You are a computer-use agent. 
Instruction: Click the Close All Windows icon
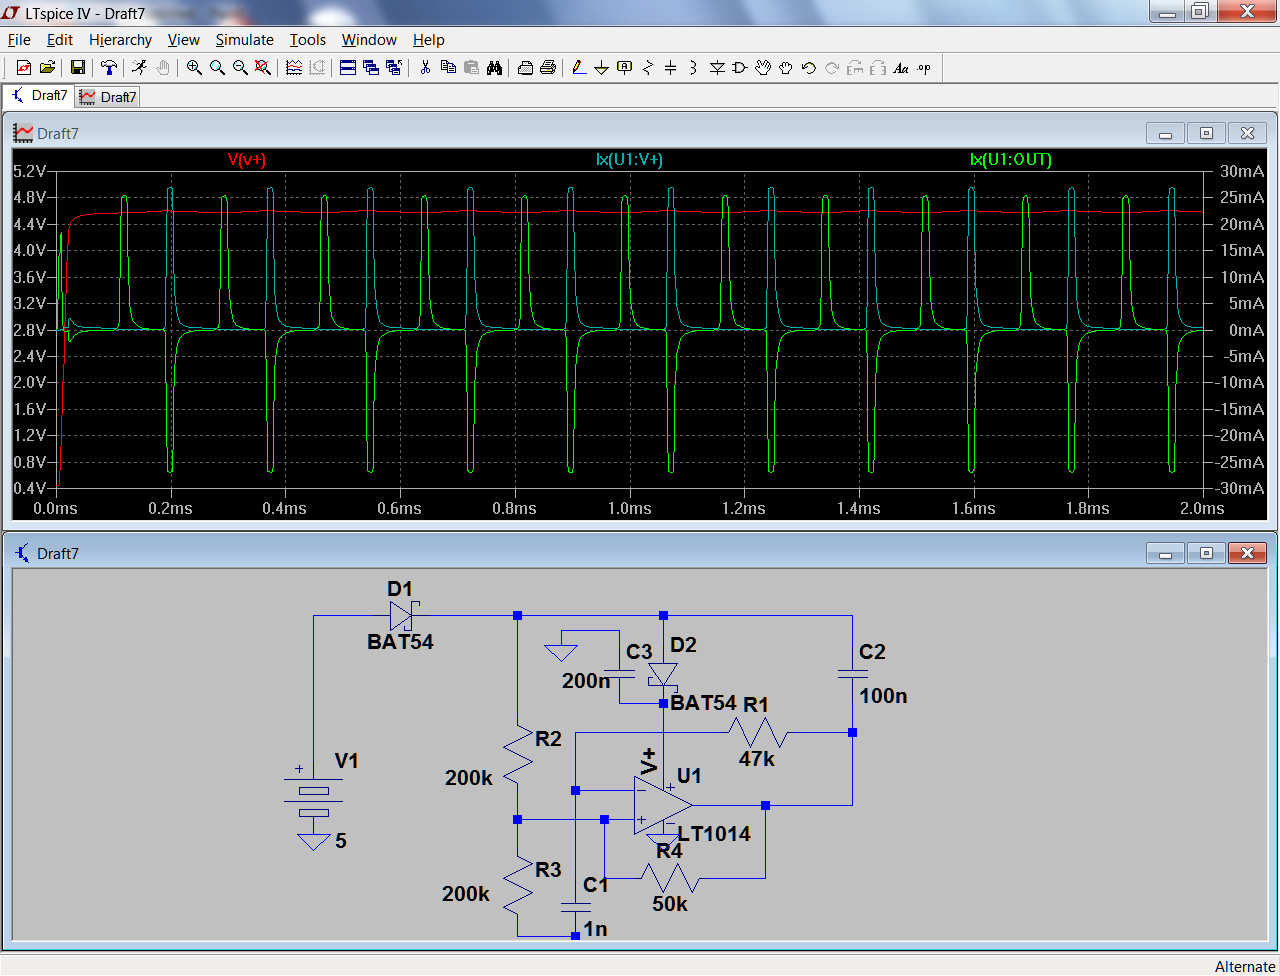394,67
